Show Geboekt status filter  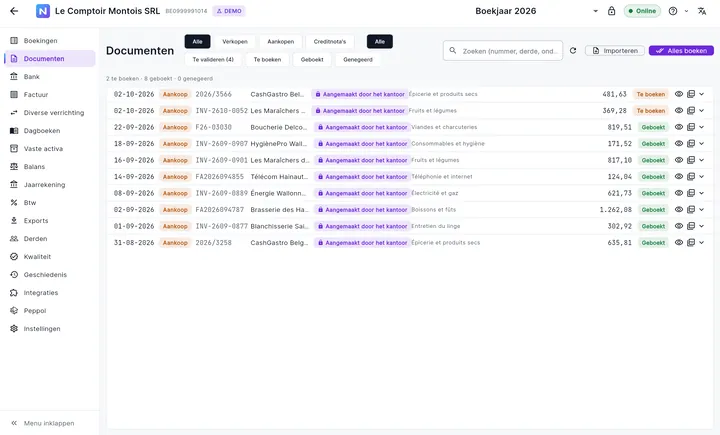coord(312,60)
